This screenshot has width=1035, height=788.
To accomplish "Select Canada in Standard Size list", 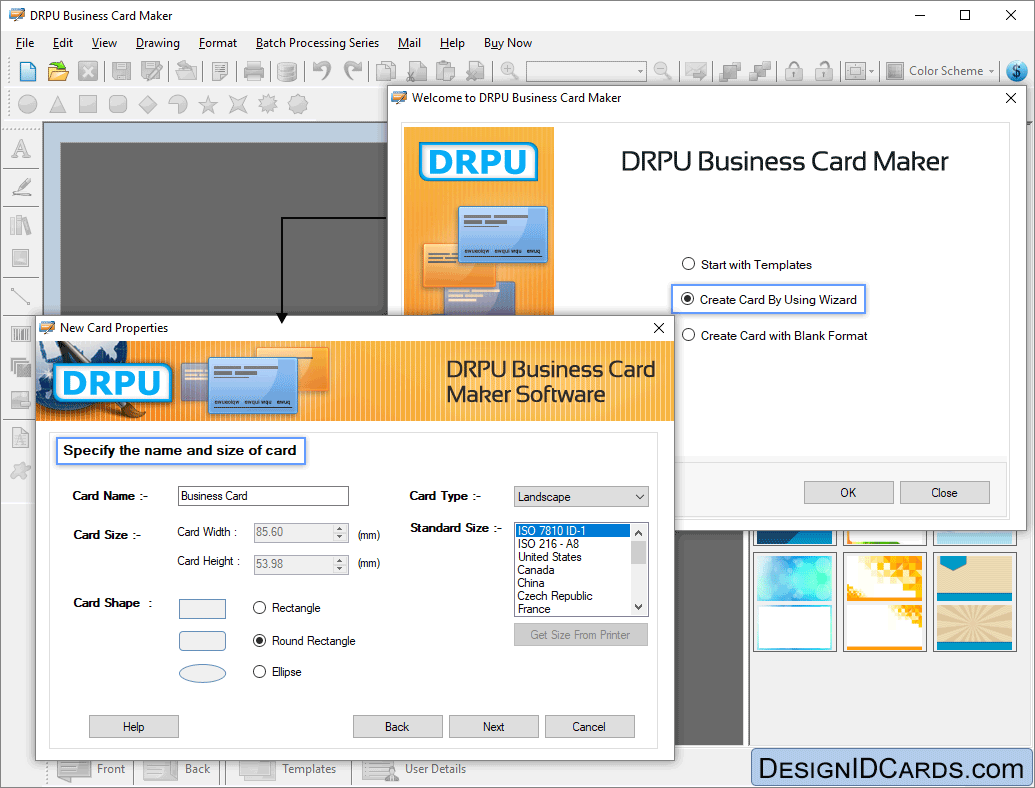I will 573,570.
